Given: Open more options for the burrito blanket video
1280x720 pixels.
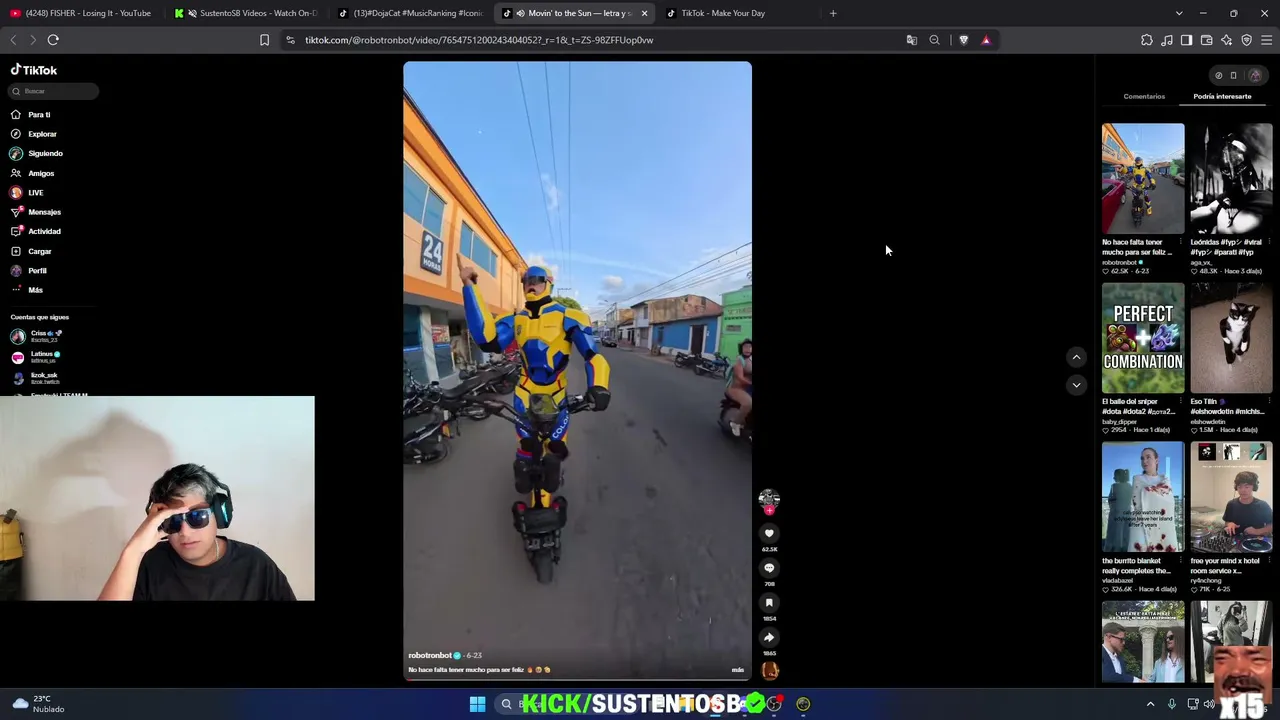Looking at the screenshot, I should 1182,561.
